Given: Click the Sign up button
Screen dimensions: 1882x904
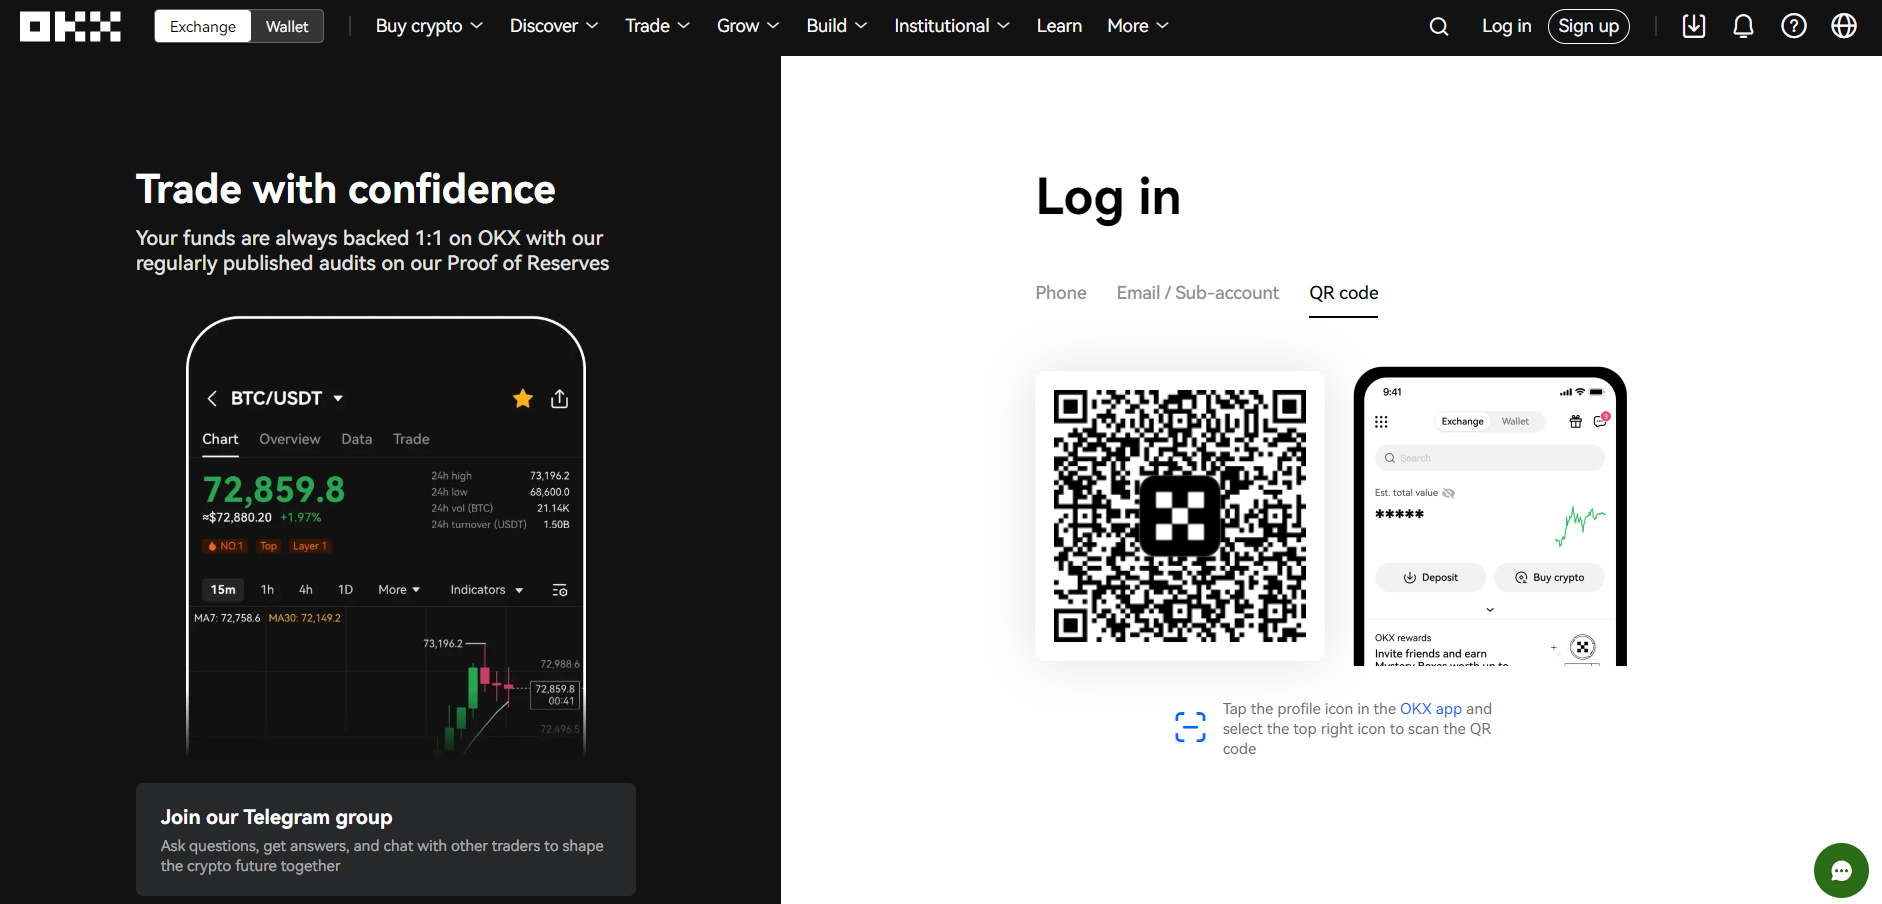Looking at the screenshot, I should pos(1589,26).
